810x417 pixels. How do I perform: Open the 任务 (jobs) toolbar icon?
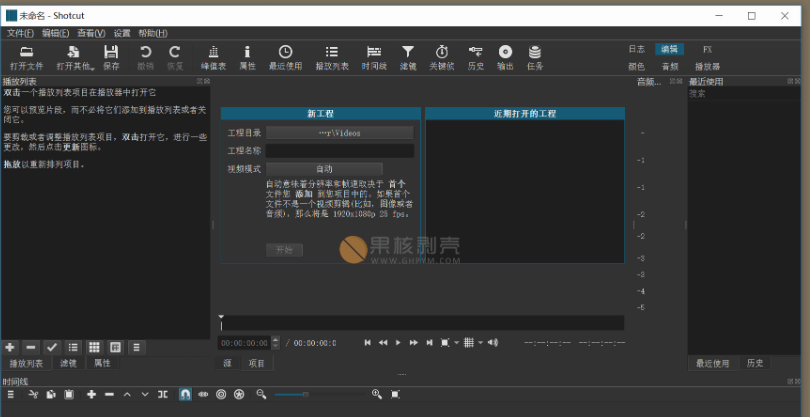535,57
